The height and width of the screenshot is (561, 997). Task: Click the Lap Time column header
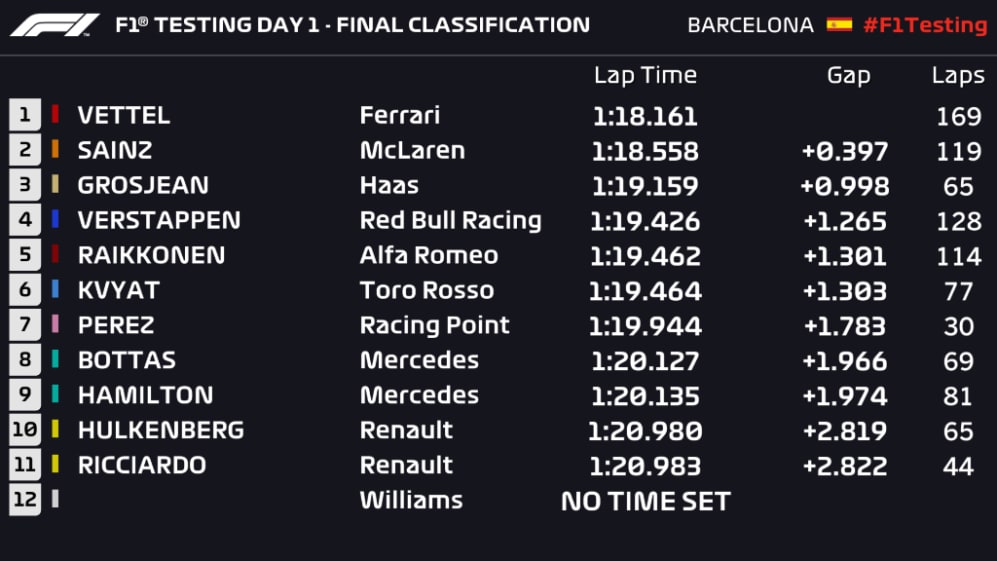point(645,75)
